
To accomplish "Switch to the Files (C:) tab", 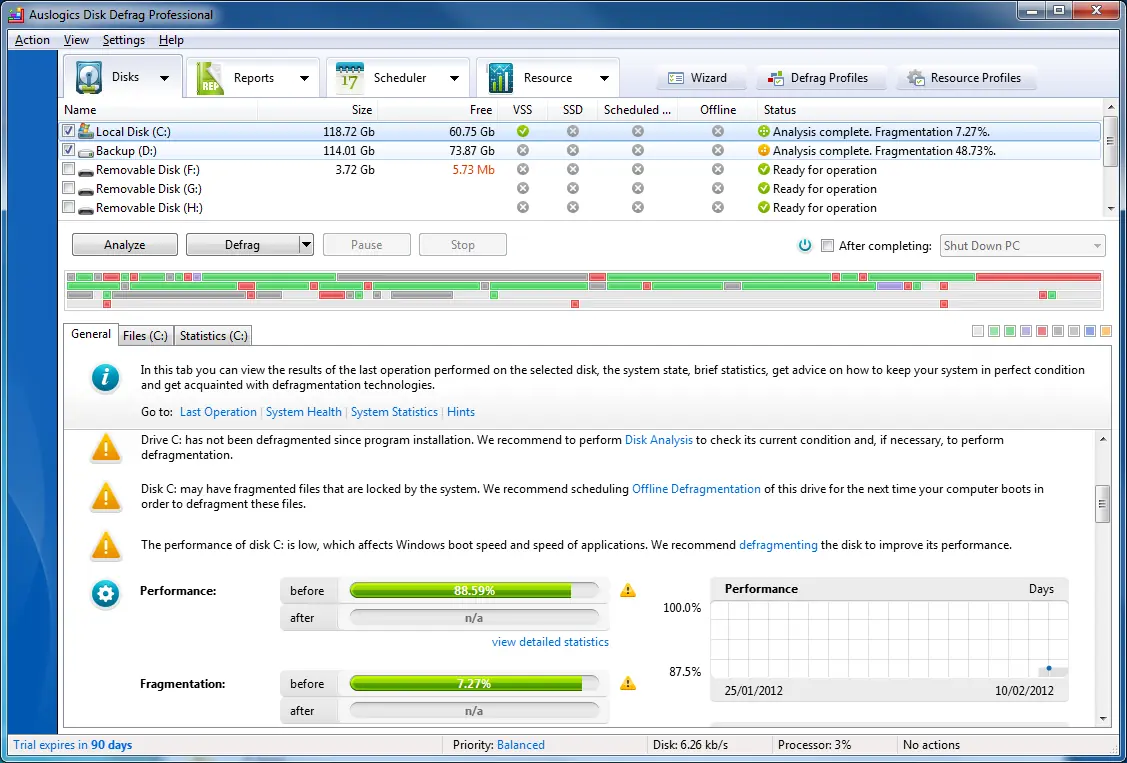I will [145, 336].
